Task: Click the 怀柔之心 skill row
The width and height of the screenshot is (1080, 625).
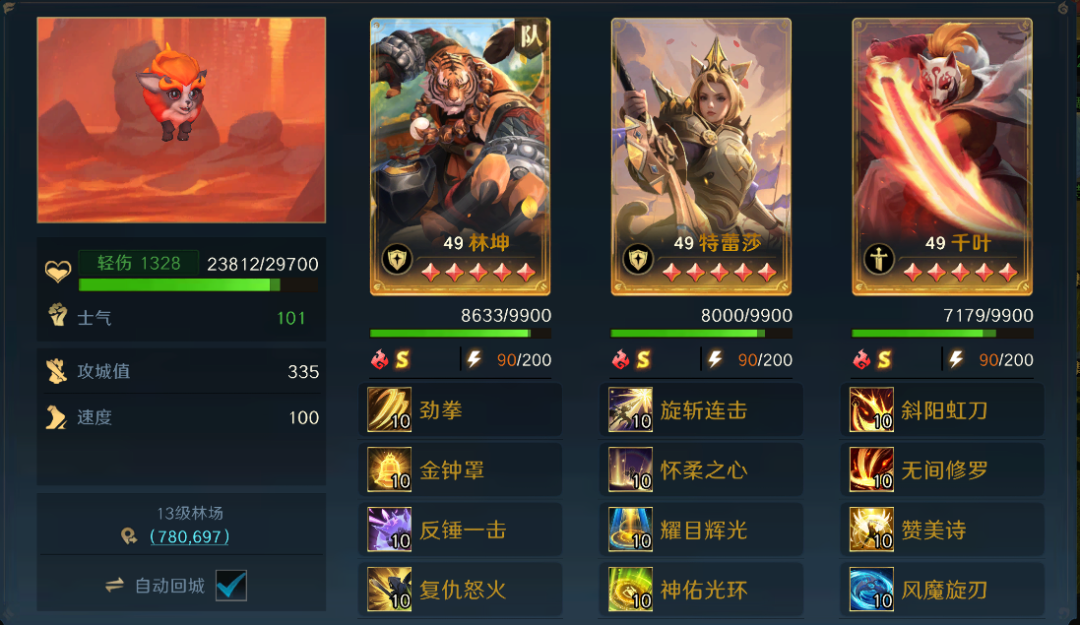Action: pyautogui.click(x=701, y=470)
